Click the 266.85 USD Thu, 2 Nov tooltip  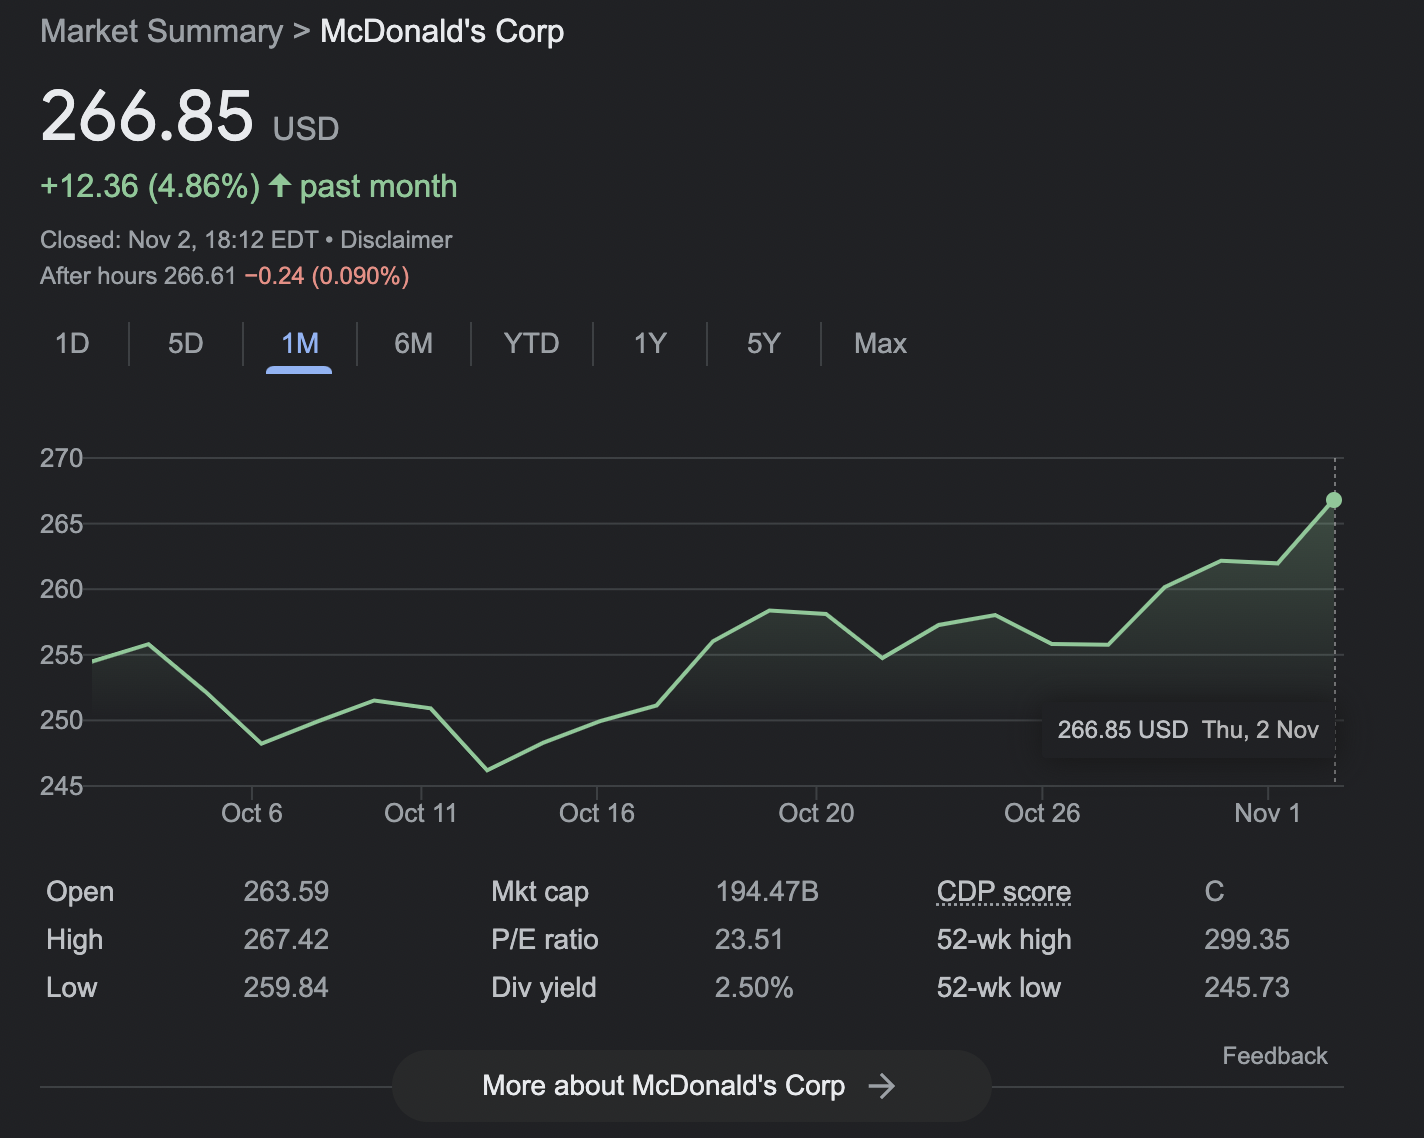click(x=1187, y=730)
